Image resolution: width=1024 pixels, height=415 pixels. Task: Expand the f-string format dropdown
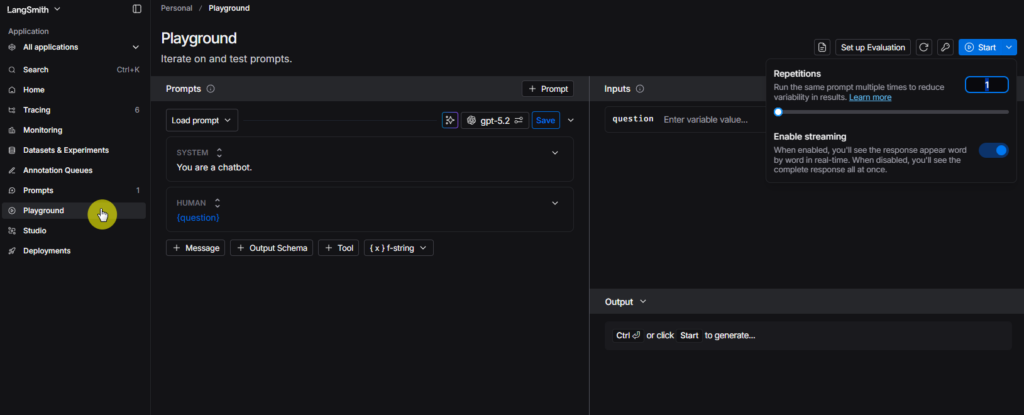click(398, 248)
